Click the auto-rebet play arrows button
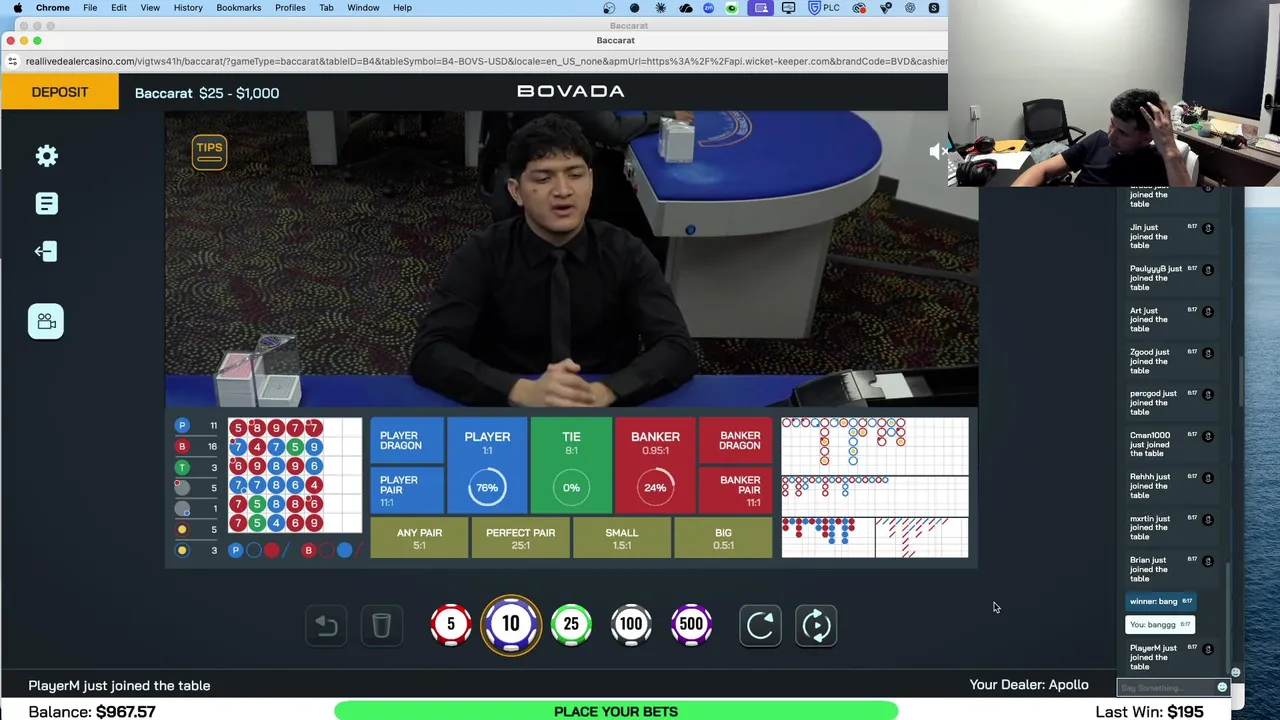This screenshot has width=1280, height=720. pos(816,625)
